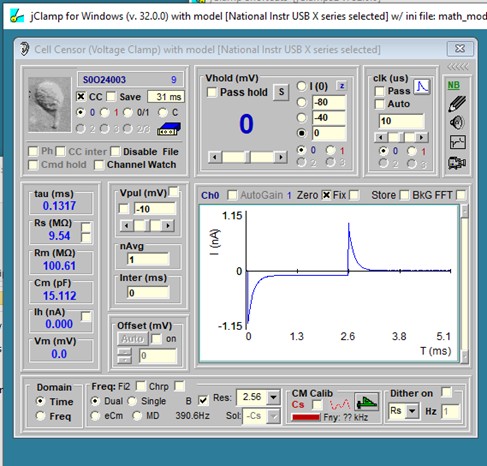Enable the Fix checkbox
This screenshot has width=487, height=466.
coord(354,195)
